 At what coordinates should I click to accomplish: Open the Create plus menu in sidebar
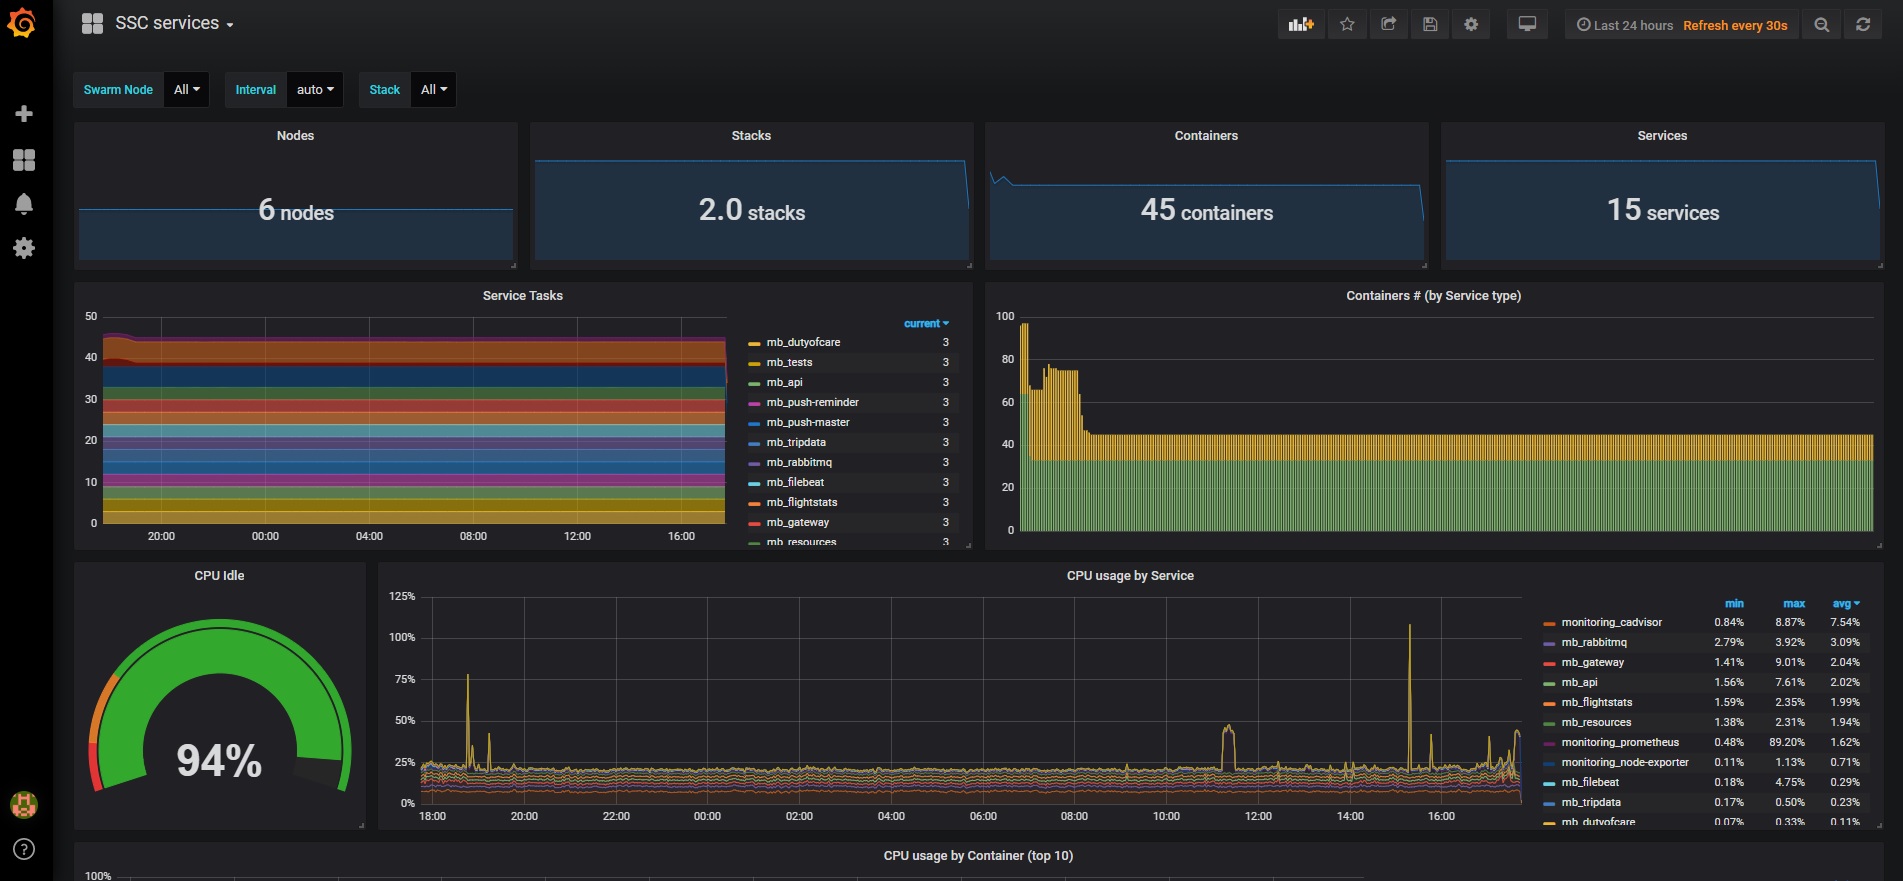24,114
